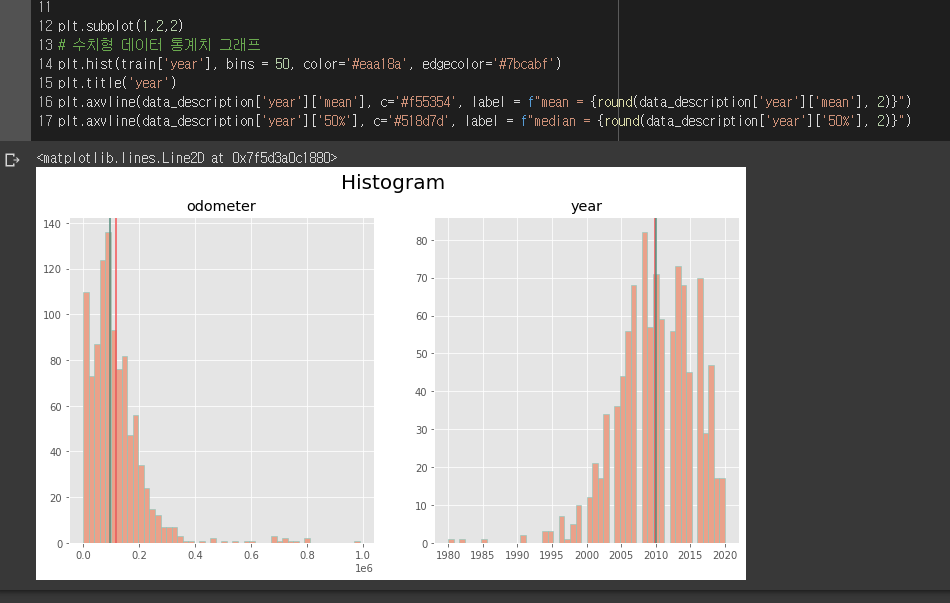The image size is (950, 603).
Task: Click the Histogram figure title
Action: click(393, 182)
